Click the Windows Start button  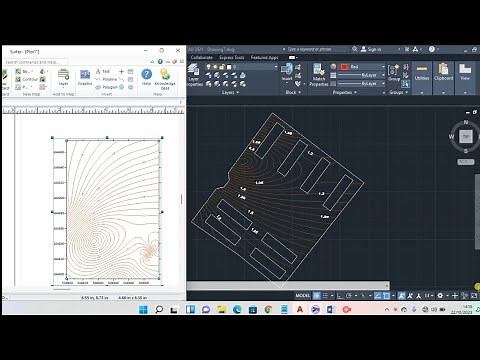click(x=143, y=309)
